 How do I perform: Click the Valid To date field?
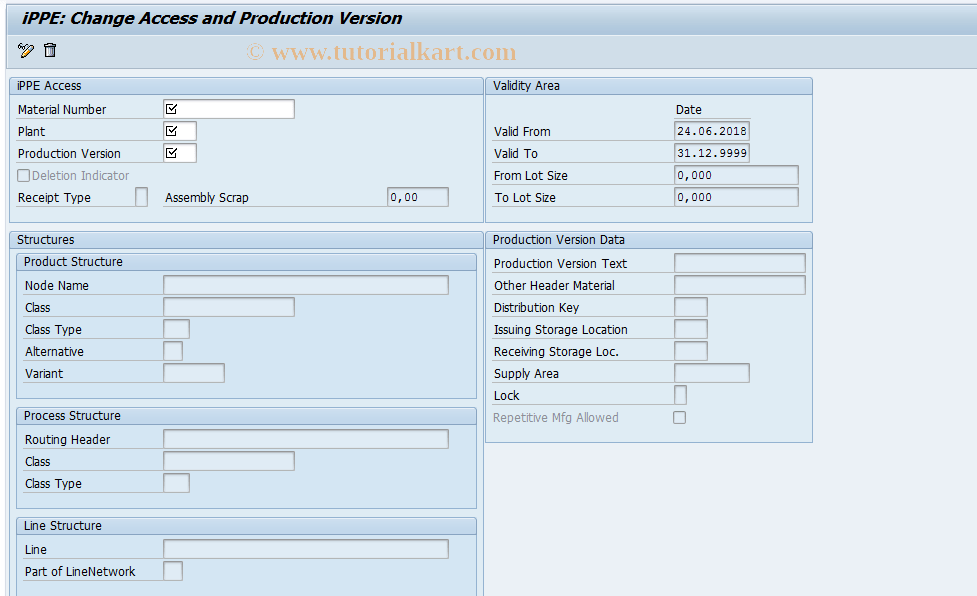click(710, 152)
